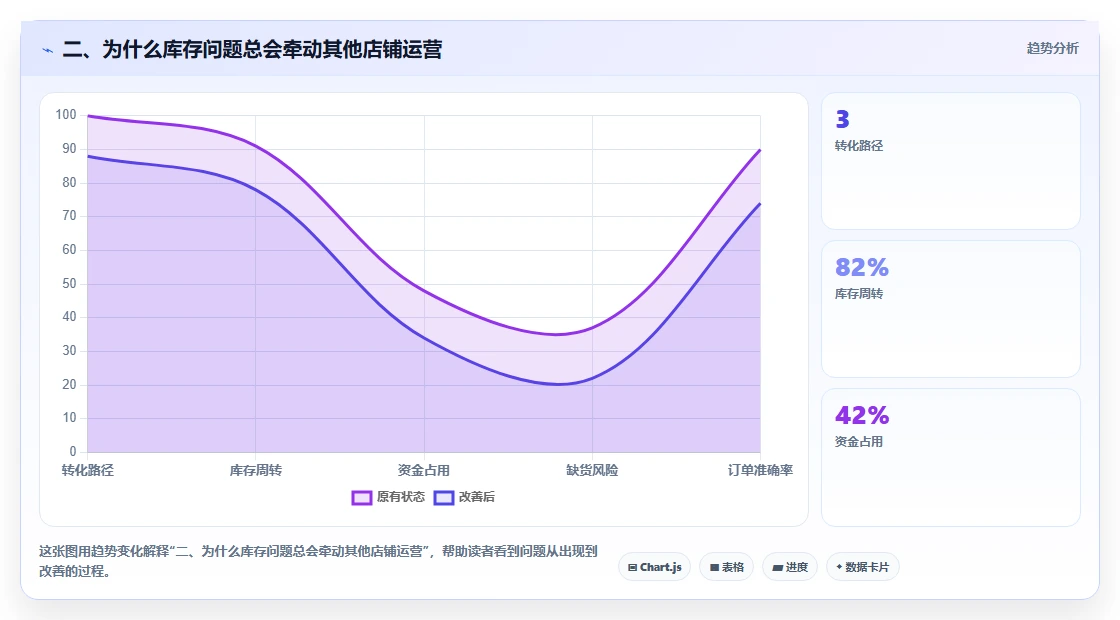The width and height of the screenshot is (1120, 620).
Task: Open the 资金占用 data card showing 42%
Action: pyautogui.click(x=951, y=457)
